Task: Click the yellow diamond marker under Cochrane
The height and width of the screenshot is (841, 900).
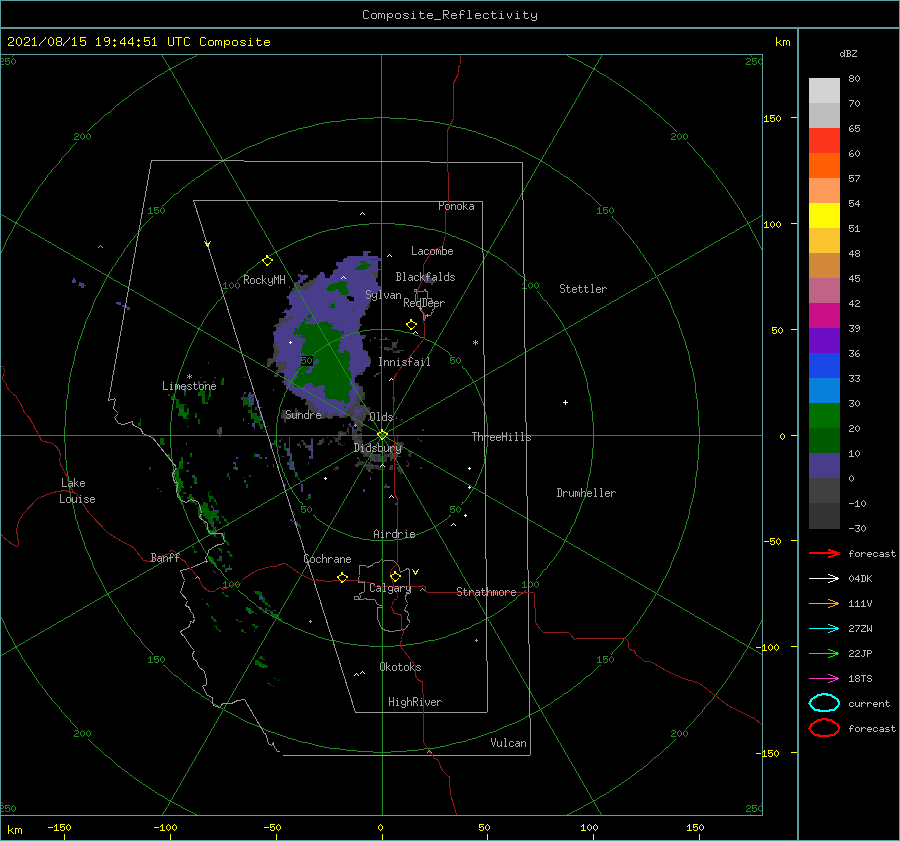Action: tap(343, 578)
